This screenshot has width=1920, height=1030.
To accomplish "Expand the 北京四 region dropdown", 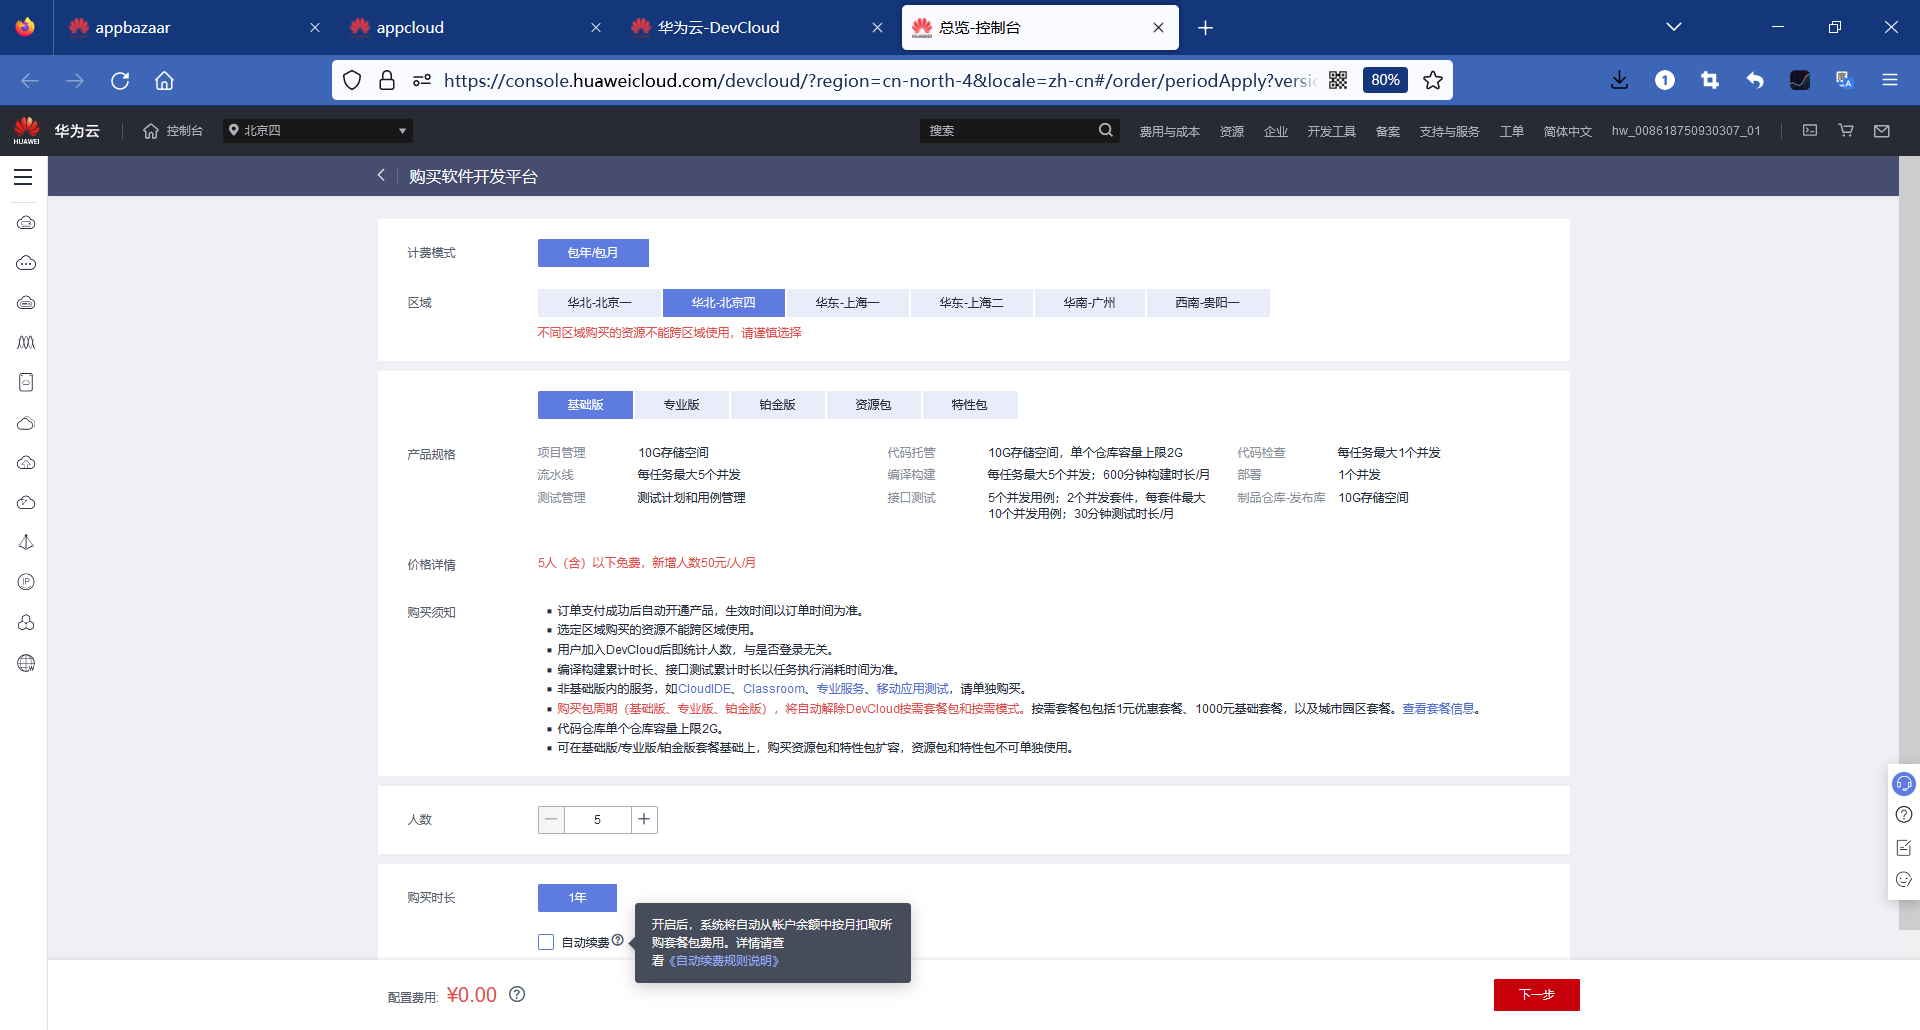I will [x=318, y=130].
